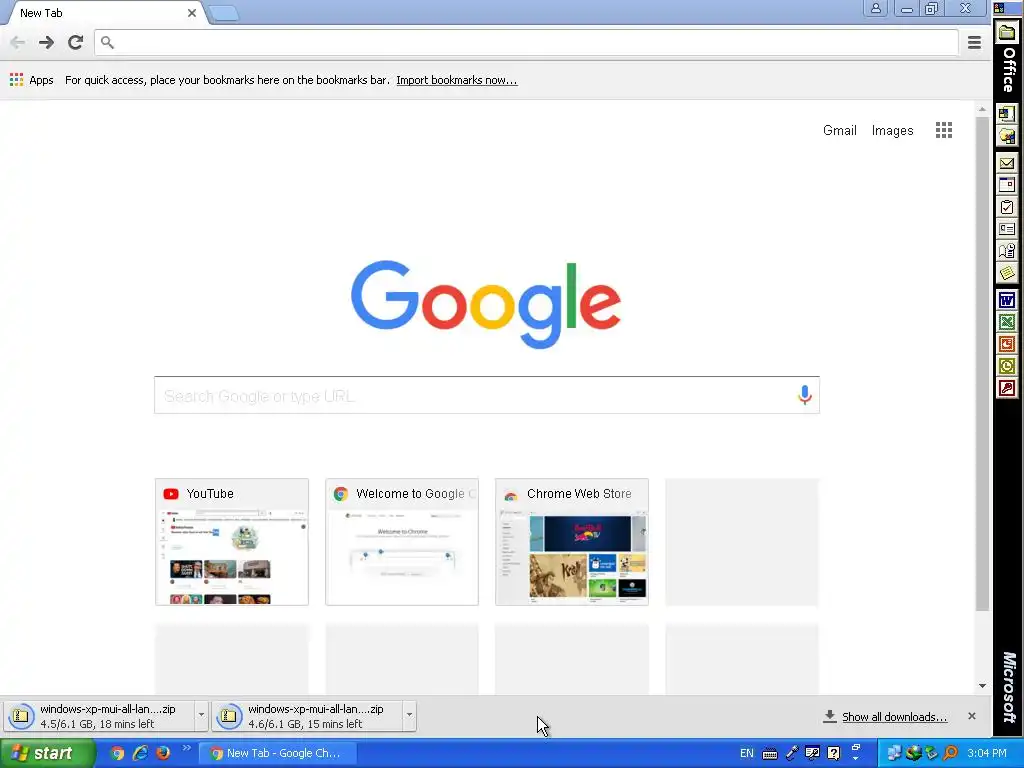Viewport: 1024px width, 768px height.
Task: Switch to New Tab - Google Chrome taskbar button
Action: coord(277,754)
